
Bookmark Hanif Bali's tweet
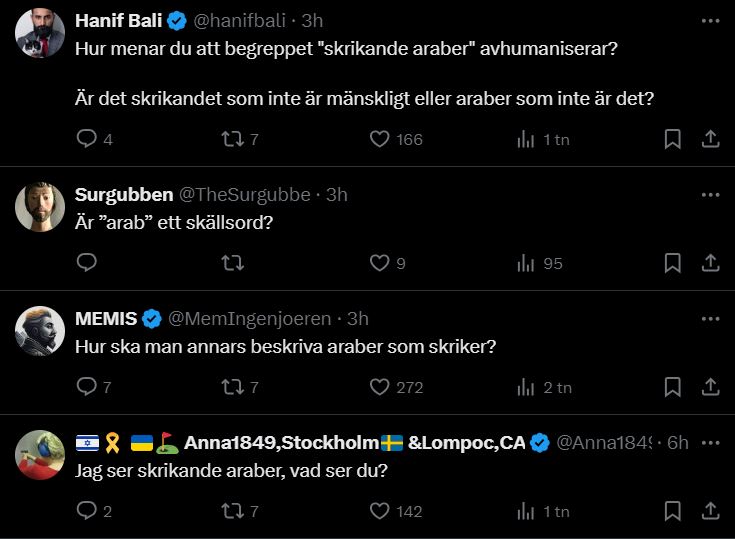[673, 139]
